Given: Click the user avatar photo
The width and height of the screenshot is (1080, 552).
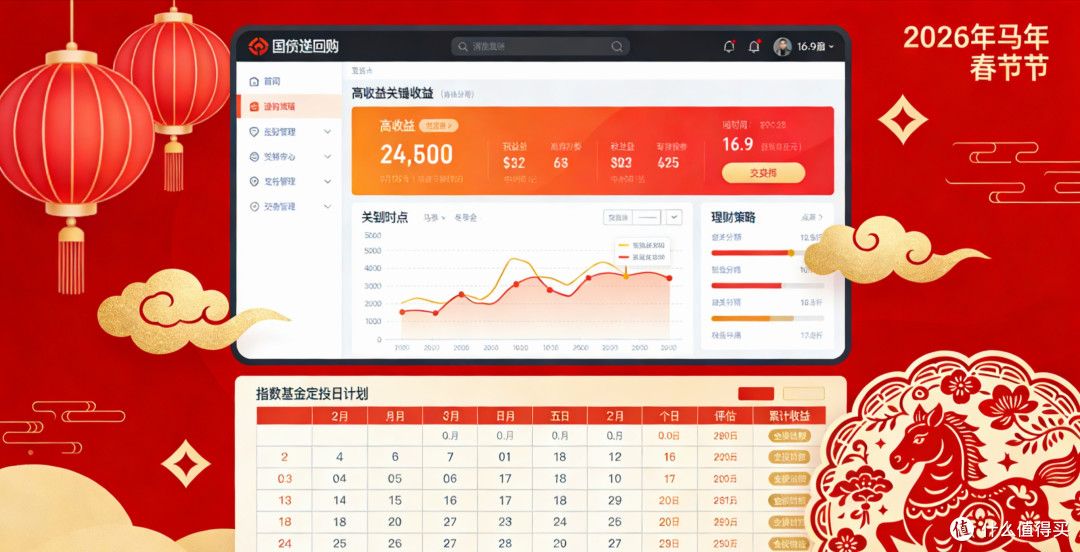Looking at the screenshot, I should point(782,46).
